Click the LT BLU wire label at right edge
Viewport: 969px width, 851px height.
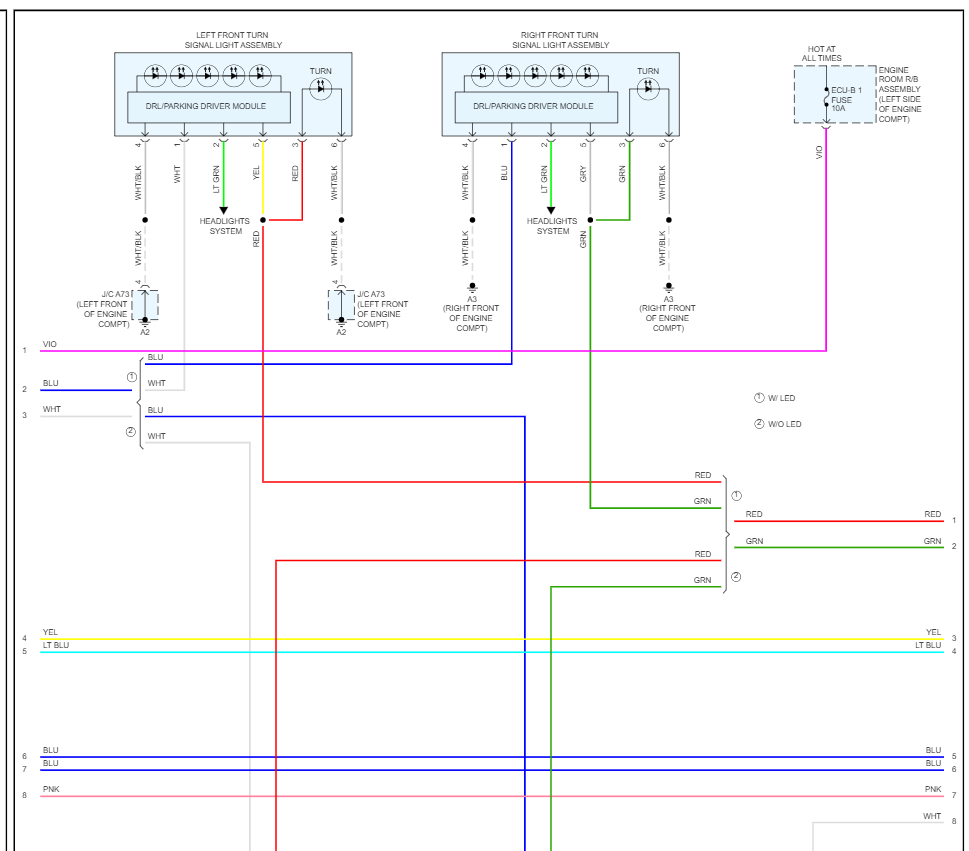point(928,645)
